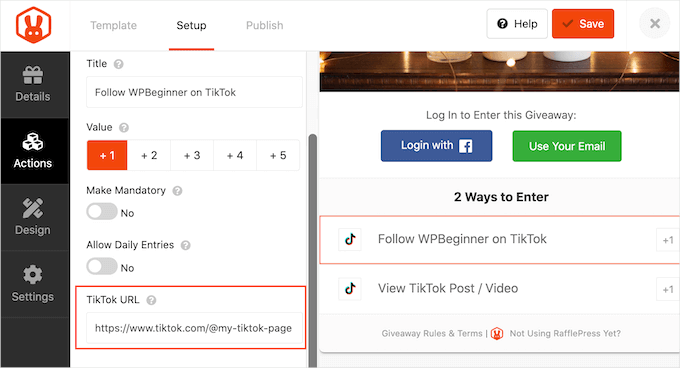Screen dimensions: 680x368
Task: Close the giveaway builder with X
Action: click(655, 23)
